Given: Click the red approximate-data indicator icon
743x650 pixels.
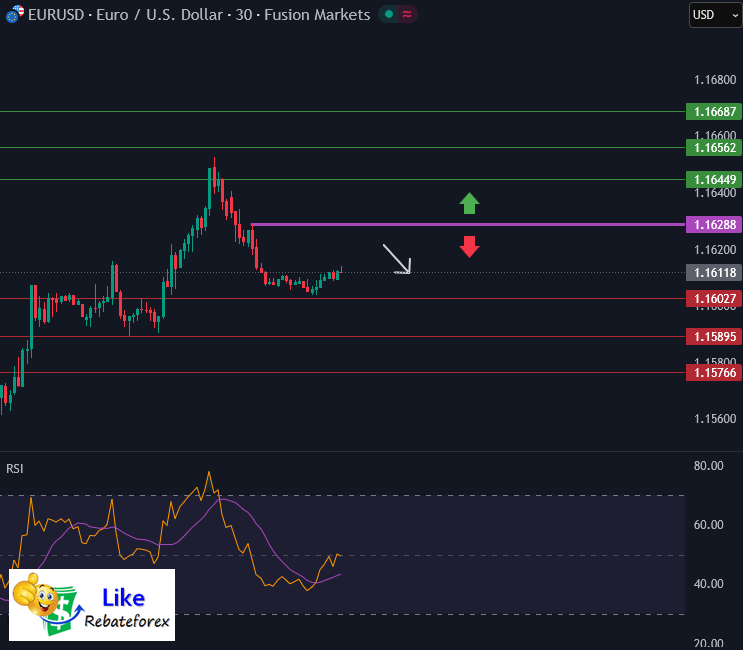Looking at the screenshot, I should tap(407, 15).
